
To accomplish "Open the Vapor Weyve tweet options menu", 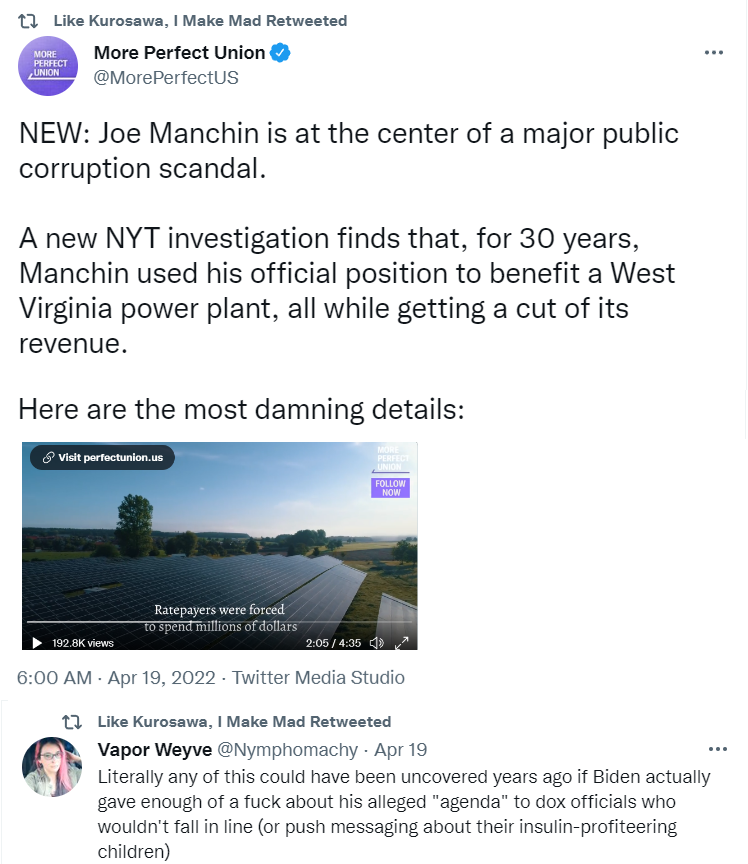I will tap(717, 749).
